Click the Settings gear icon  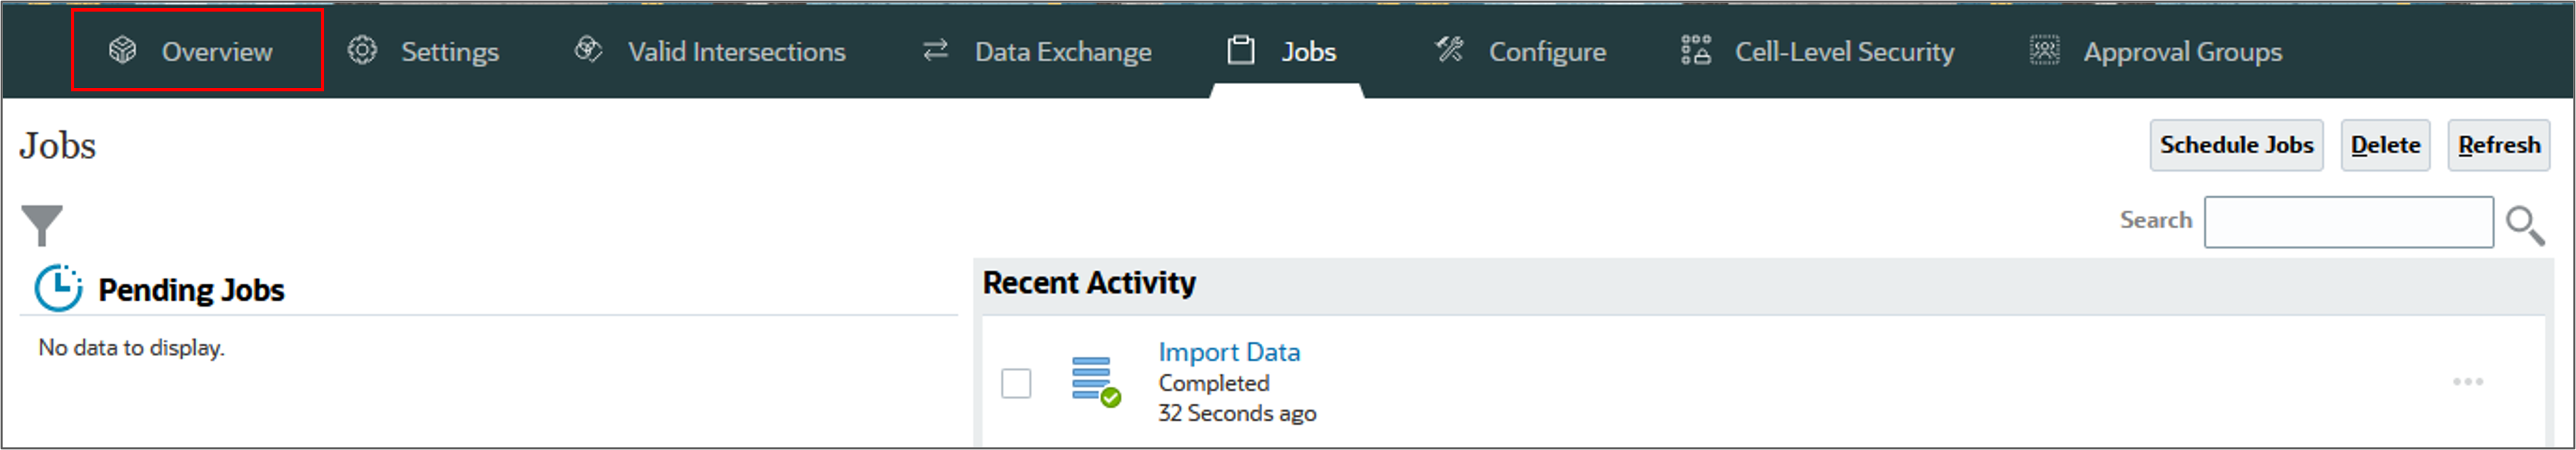362,50
